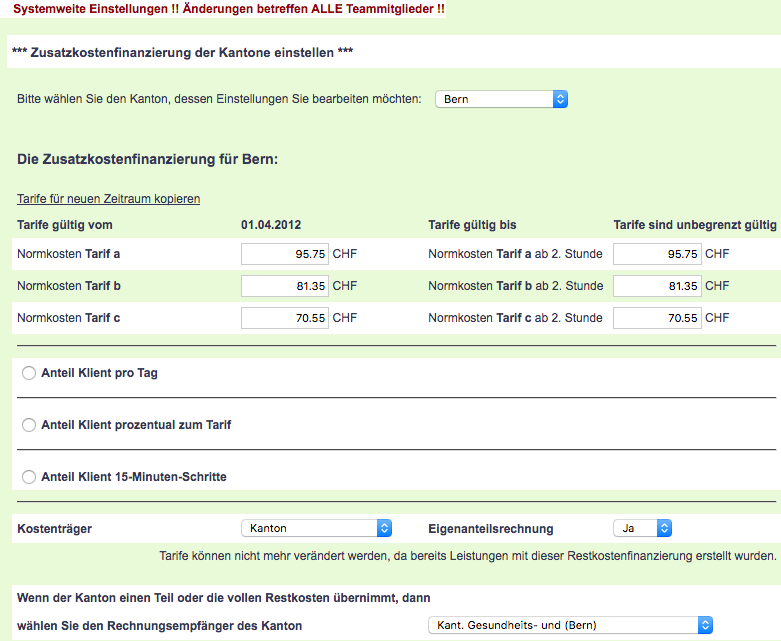This screenshot has height=641, width=781.
Task: Choose 'Anteil Klient prozentual zum Tarif' option
Action: coord(29,425)
